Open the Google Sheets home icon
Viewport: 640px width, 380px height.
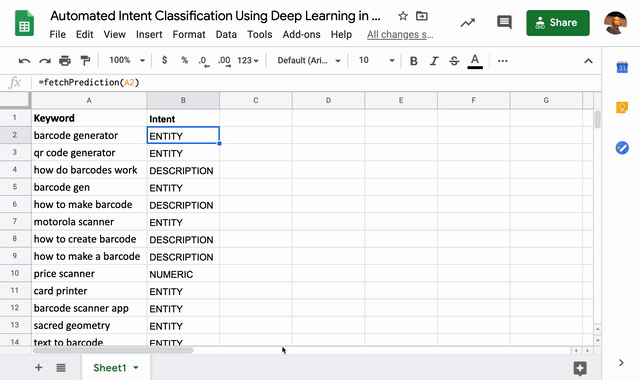pos(24,24)
